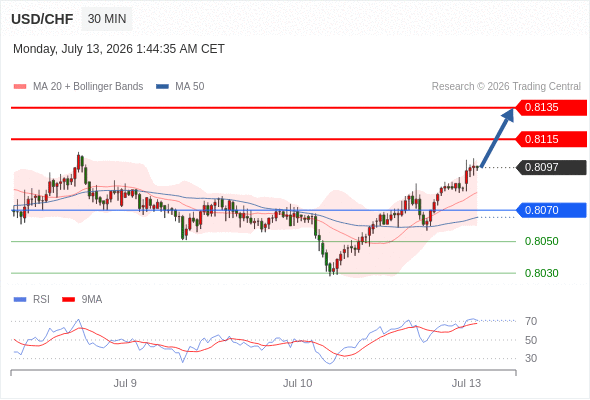Click the Jul 9 date axis label
Screen dimensions: 590x400
click(125, 383)
